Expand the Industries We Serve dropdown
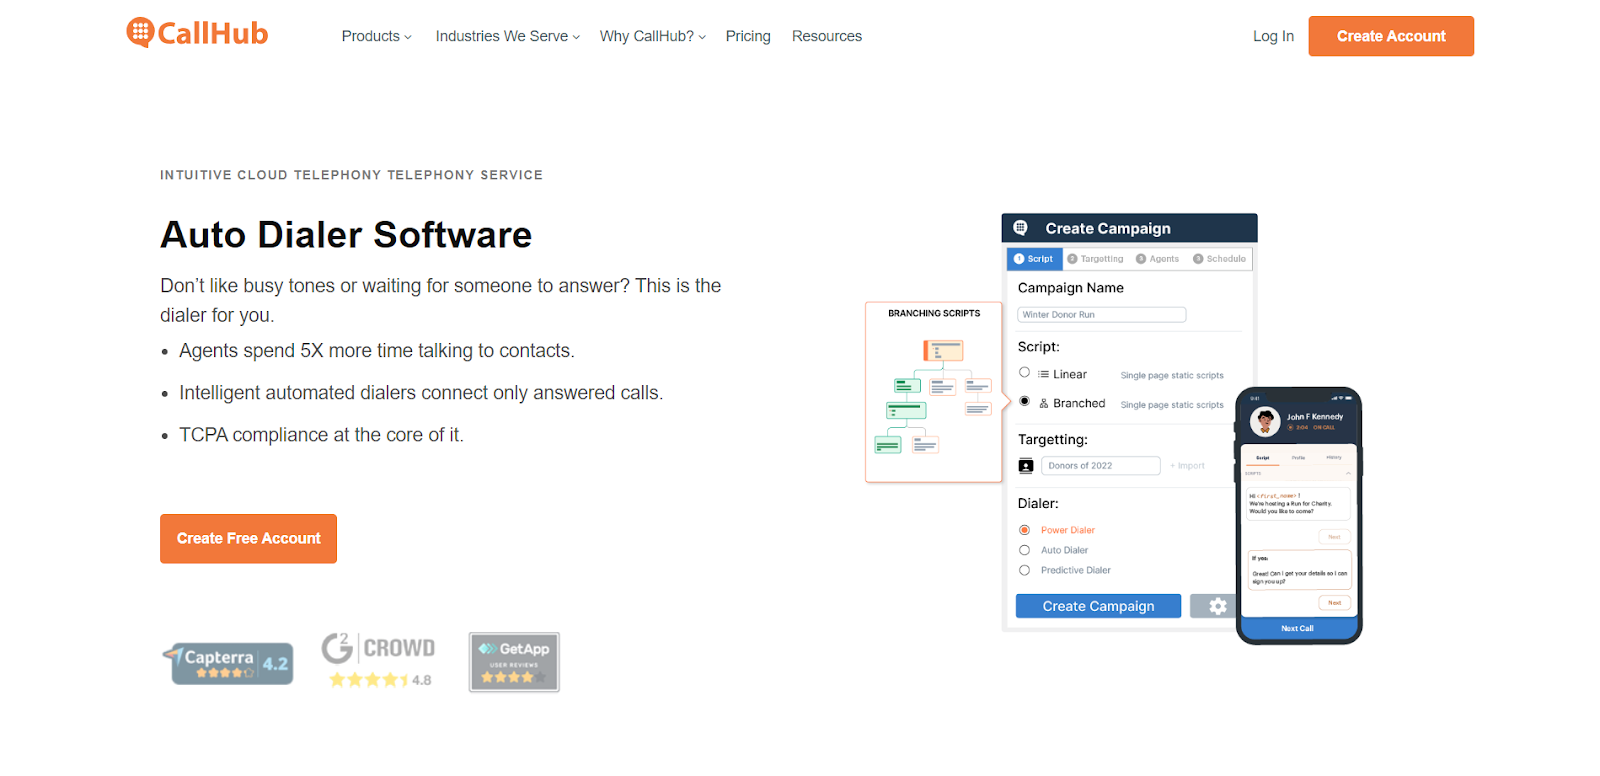Screen dimensions: 1600x776 507,36
